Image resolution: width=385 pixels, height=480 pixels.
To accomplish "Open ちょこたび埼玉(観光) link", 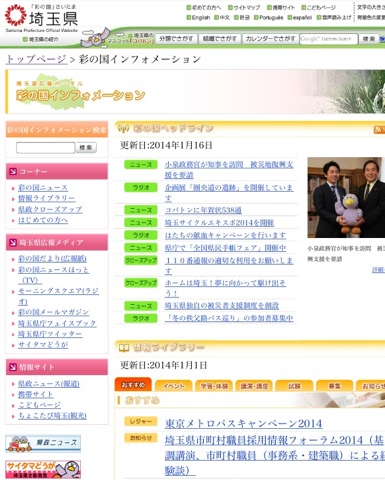I will tap(52, 416).
